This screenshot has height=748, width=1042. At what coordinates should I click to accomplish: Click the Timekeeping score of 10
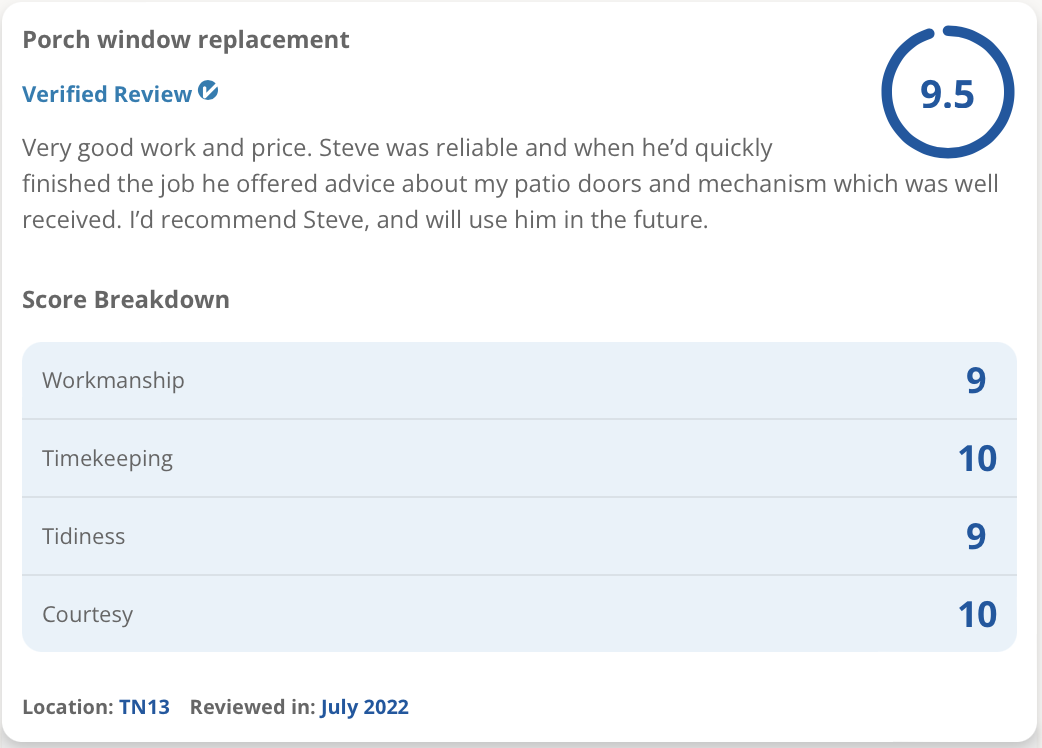(977, 458)
